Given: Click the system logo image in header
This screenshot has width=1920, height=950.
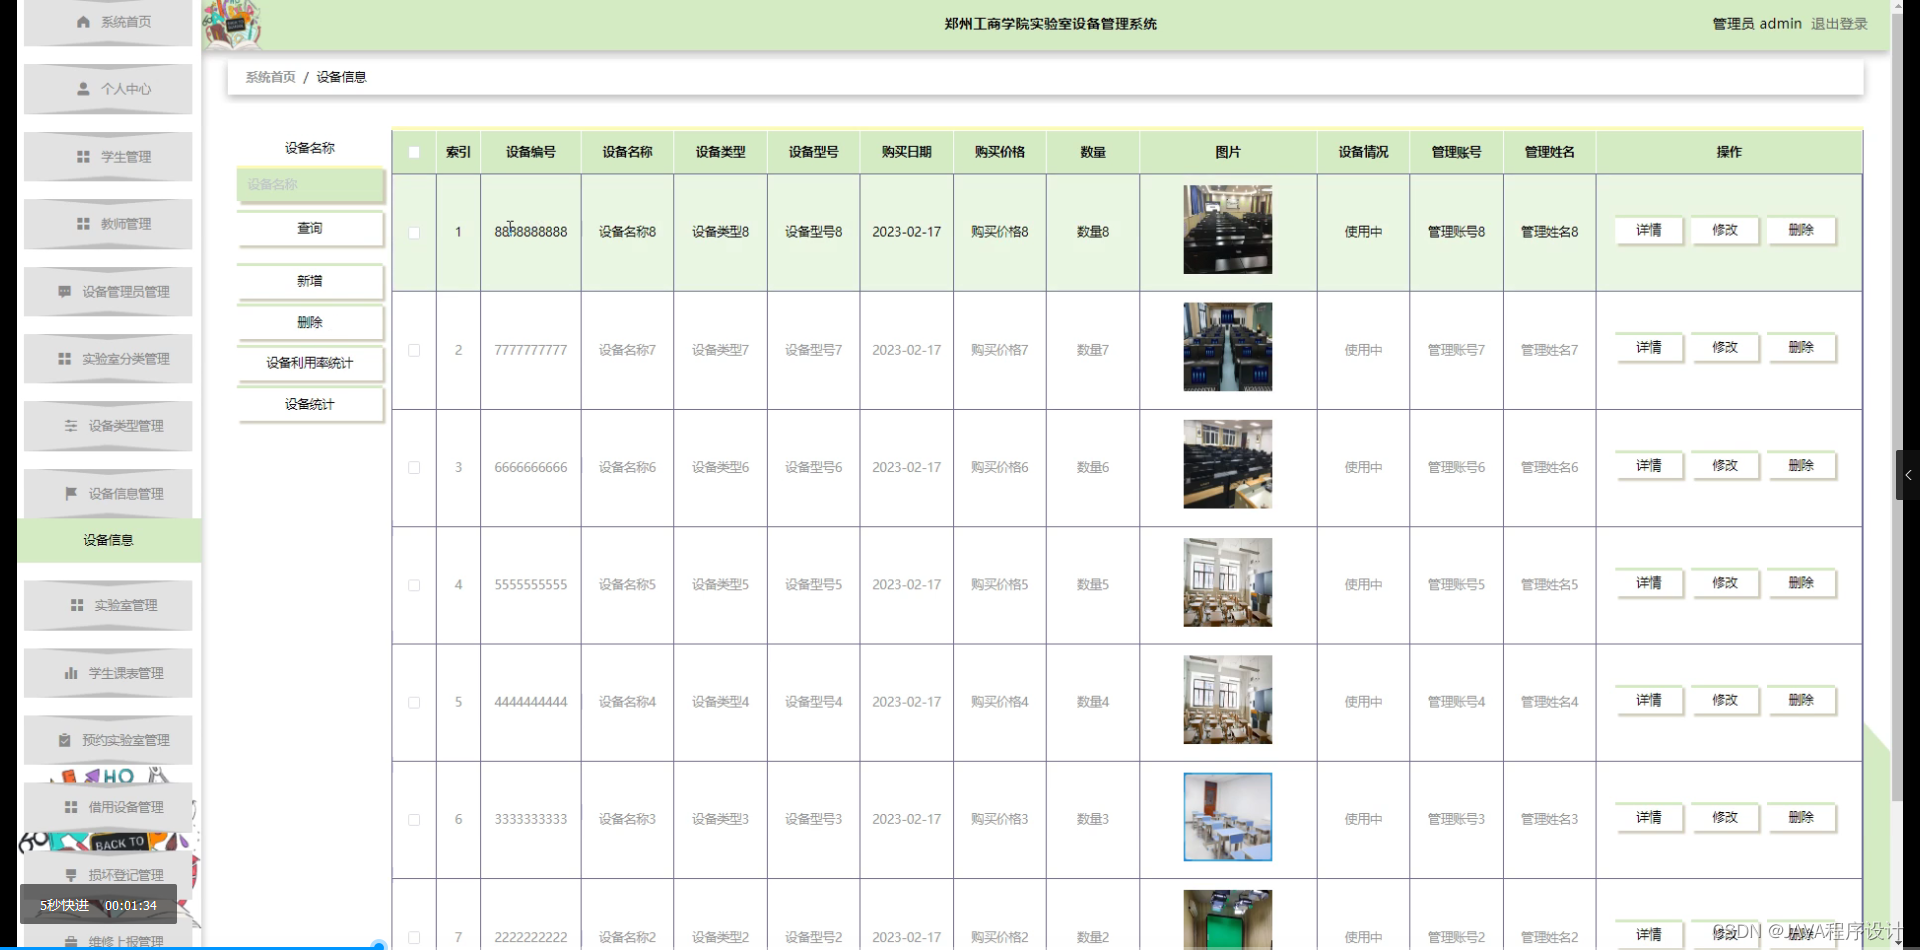Looking at the screenshot, I should (232, 24).
